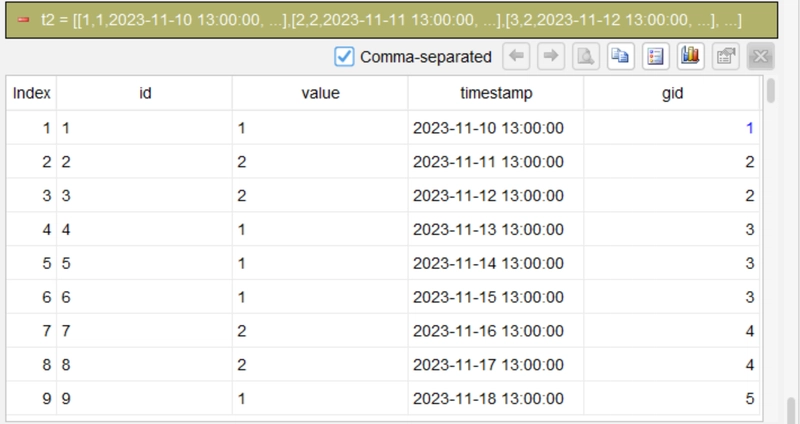This screenshot has width=800, height=424.
Task: Toggle the Comma-separated checkbox
Action: (x=344, y=57)
